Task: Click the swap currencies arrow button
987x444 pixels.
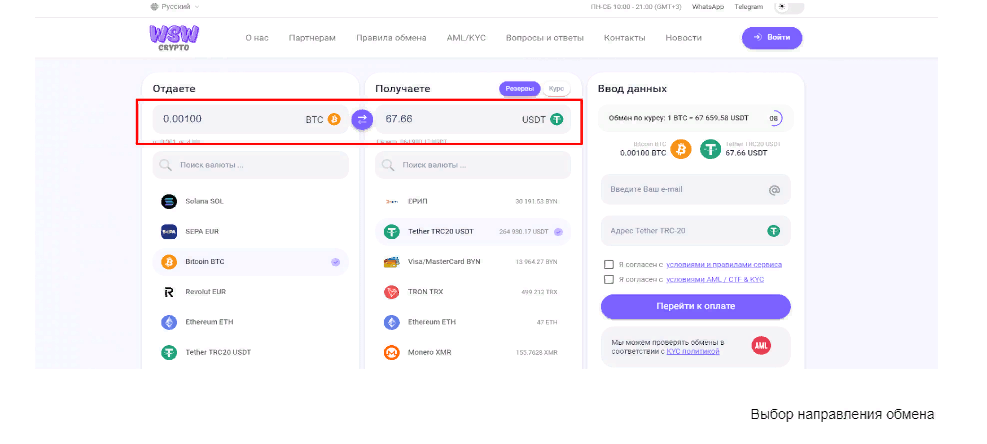Action: pos(362,119)
